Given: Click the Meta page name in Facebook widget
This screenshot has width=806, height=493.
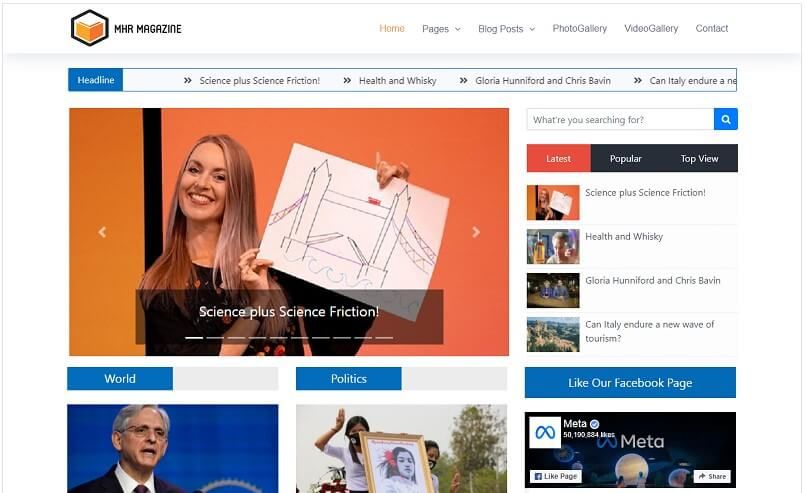Looking at the screenshot, I should pos(575,424).
